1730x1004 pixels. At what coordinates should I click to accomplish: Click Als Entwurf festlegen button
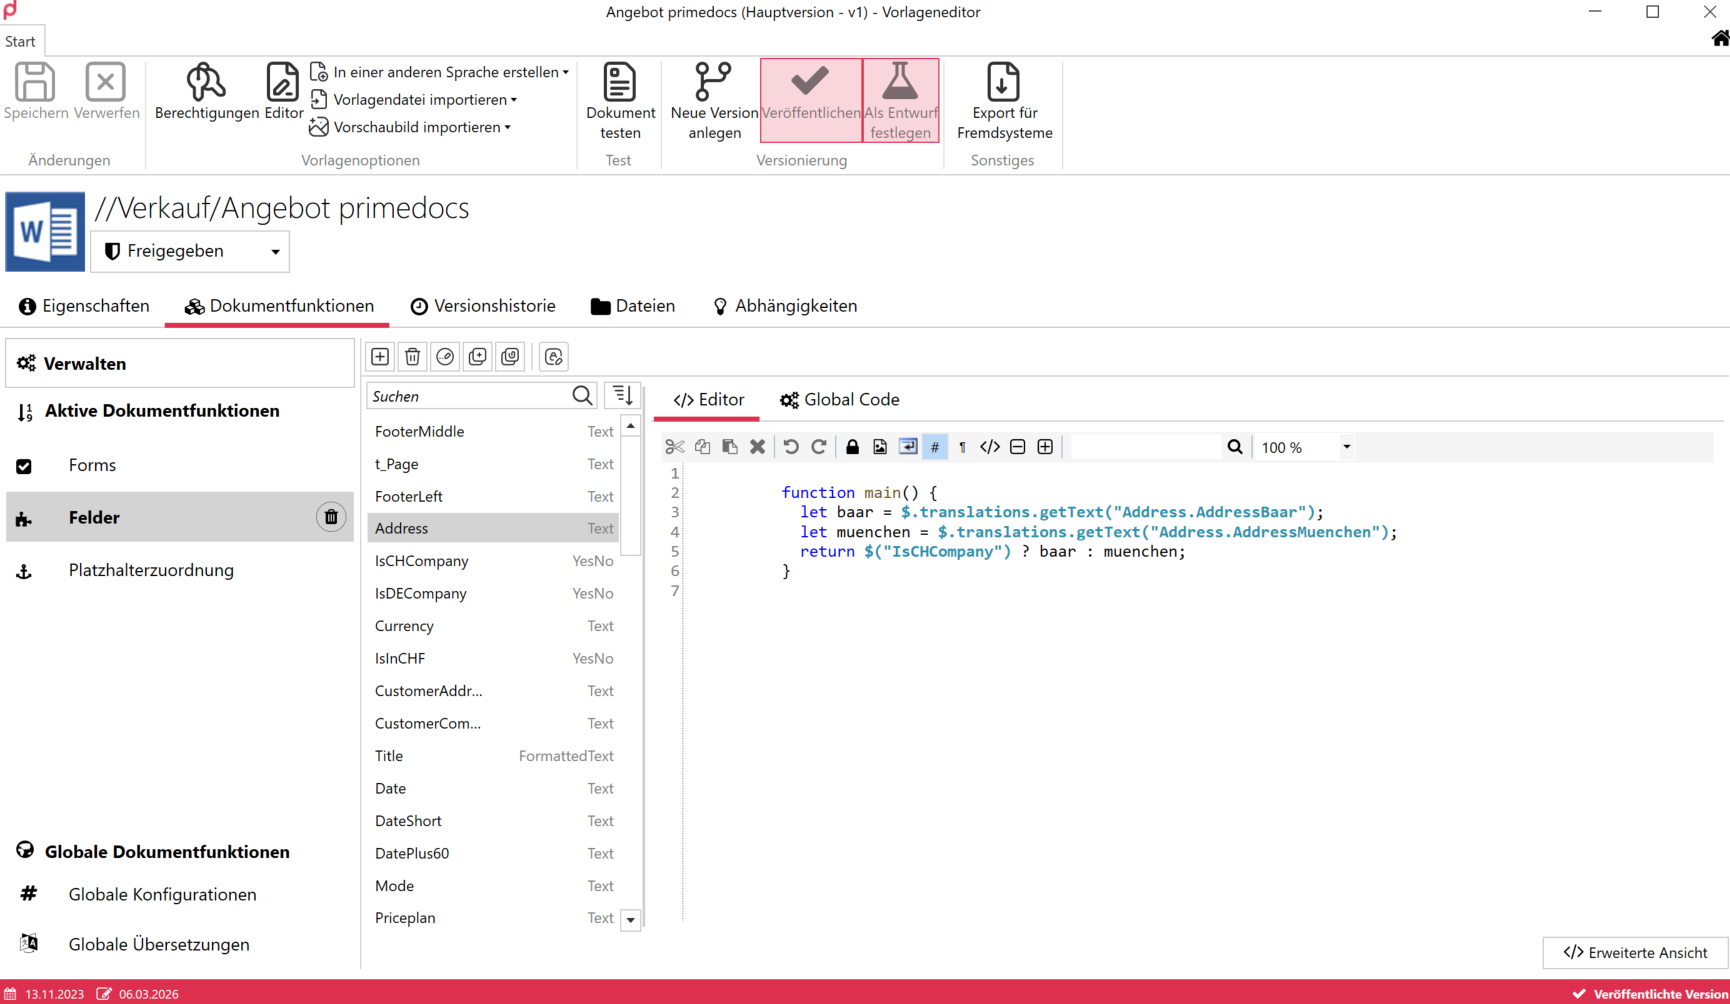(901, 100)
